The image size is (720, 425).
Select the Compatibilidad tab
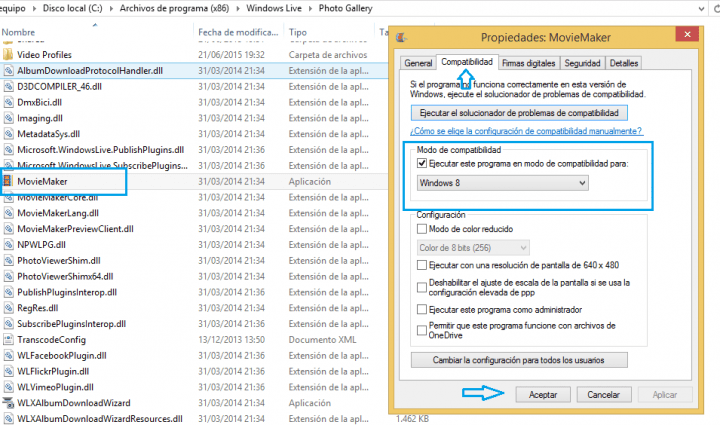click(467, 62)
